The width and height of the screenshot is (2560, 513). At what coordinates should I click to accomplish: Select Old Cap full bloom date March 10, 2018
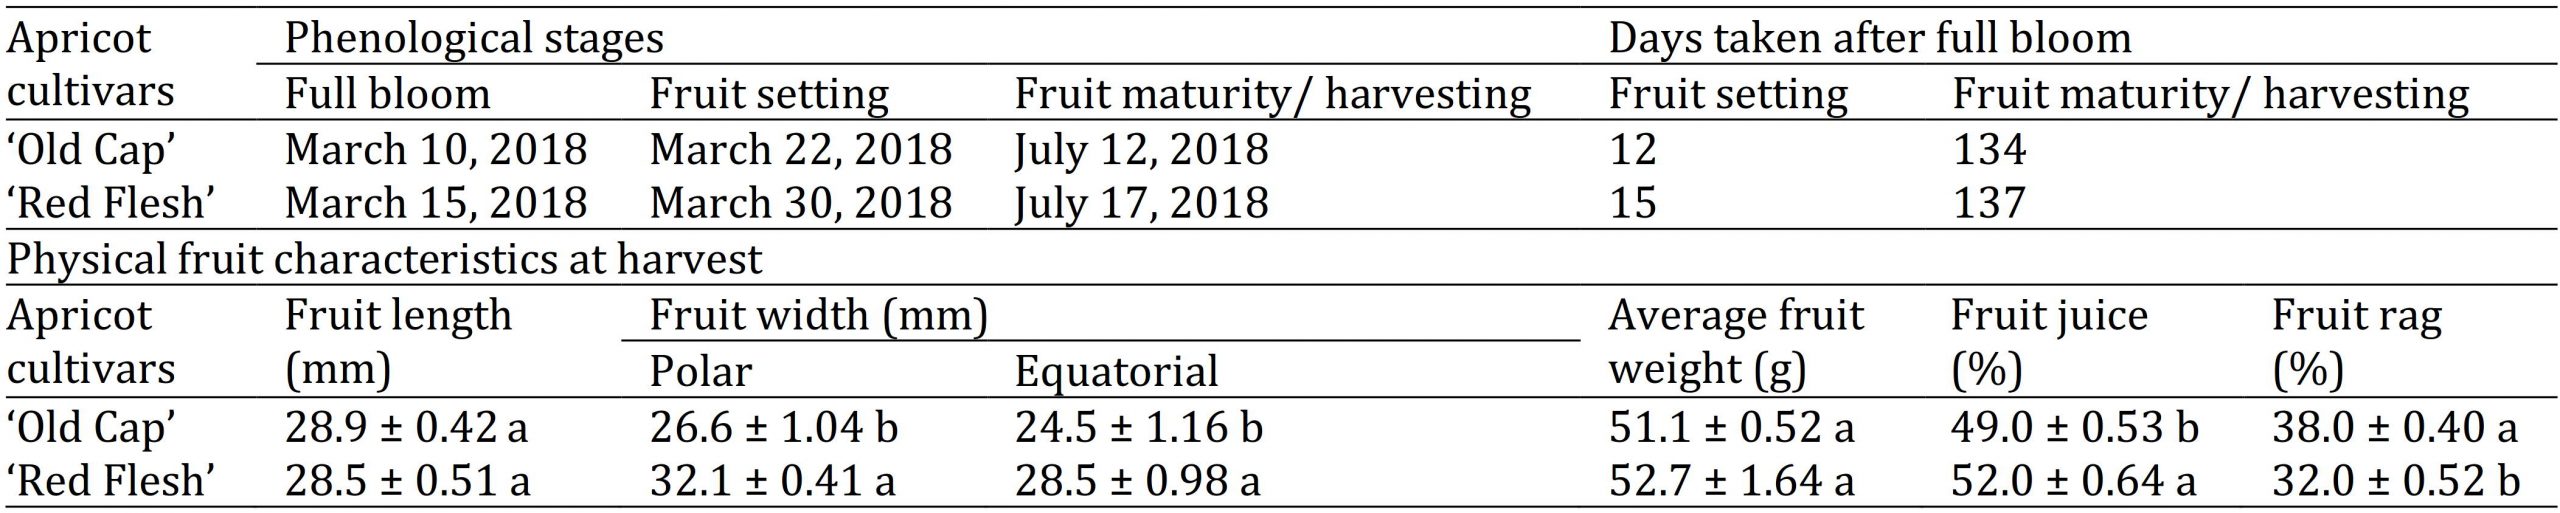point(436,150)
